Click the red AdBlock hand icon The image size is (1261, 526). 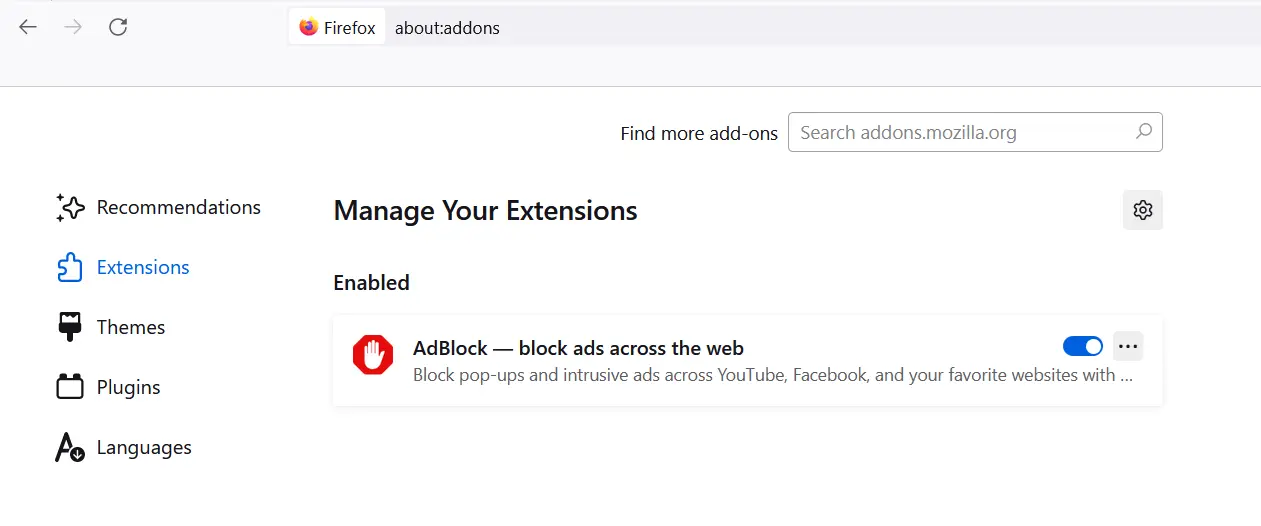[x=373, y=355]
